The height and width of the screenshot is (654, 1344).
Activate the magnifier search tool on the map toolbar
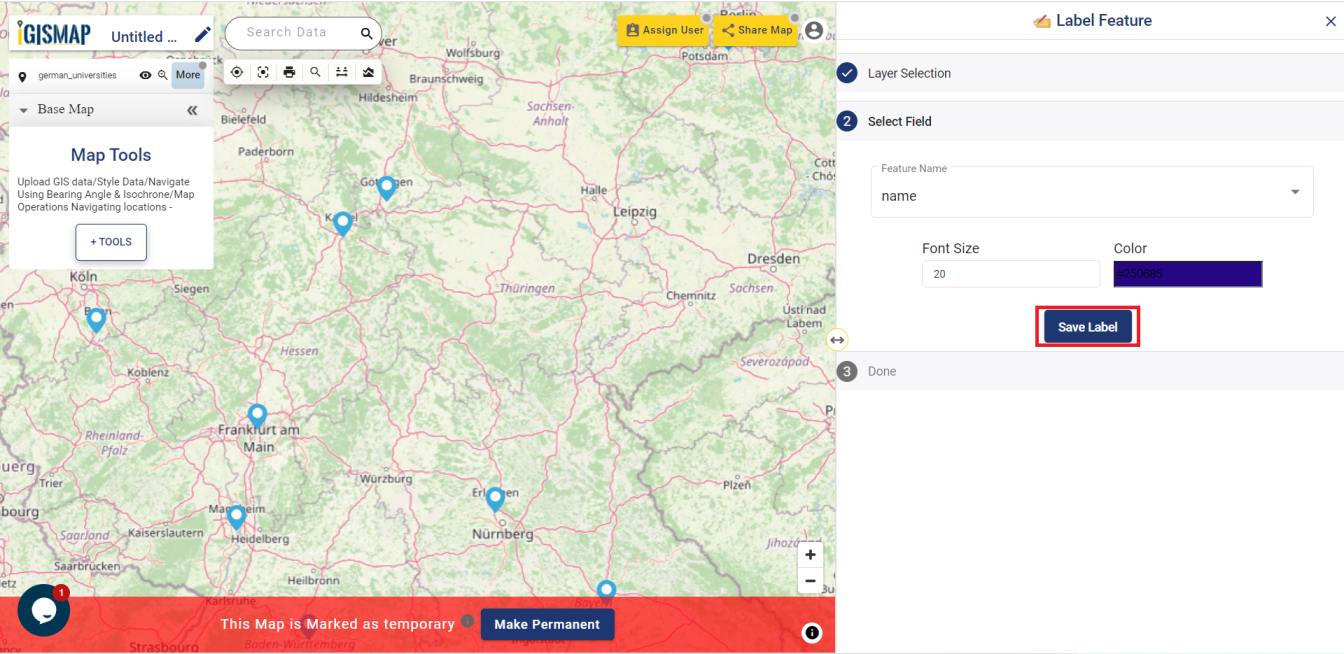[x=315, y=72]
